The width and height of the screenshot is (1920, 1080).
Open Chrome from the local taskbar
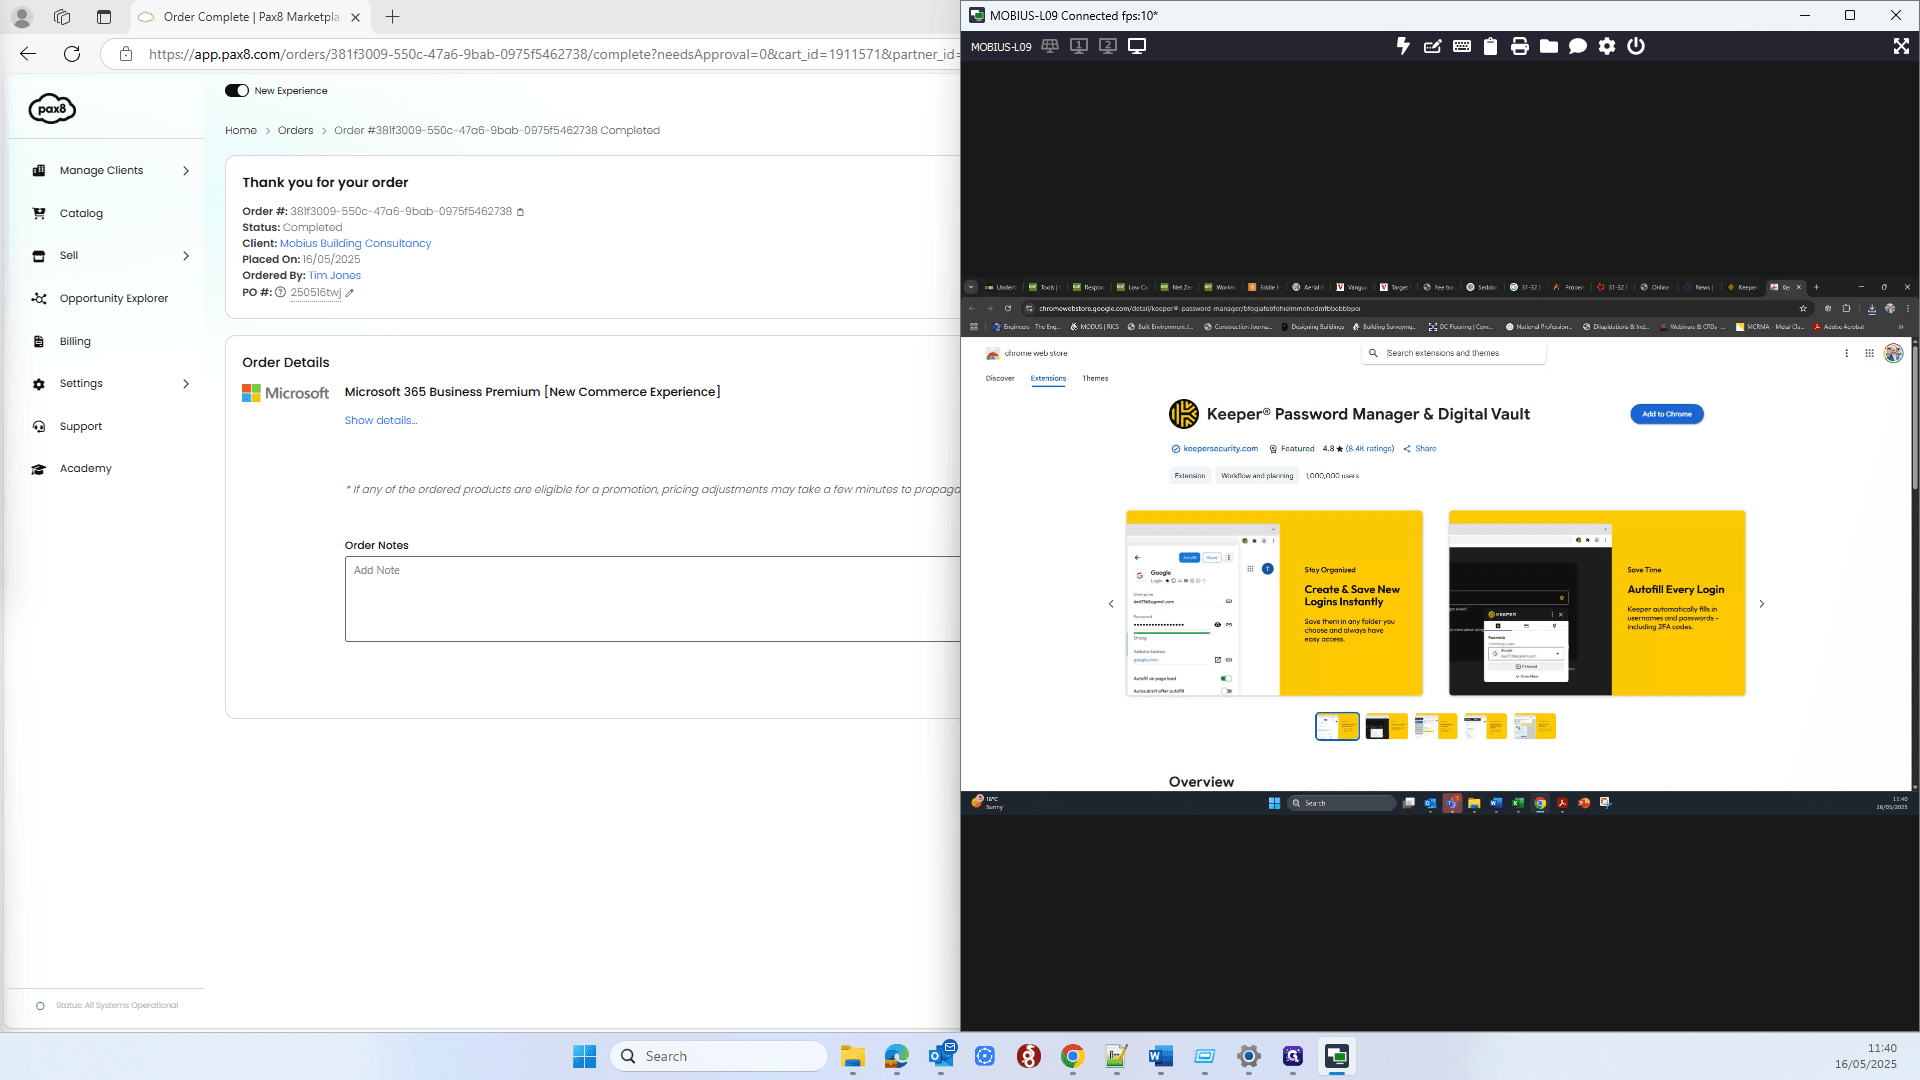[x=1072, y=1056]
